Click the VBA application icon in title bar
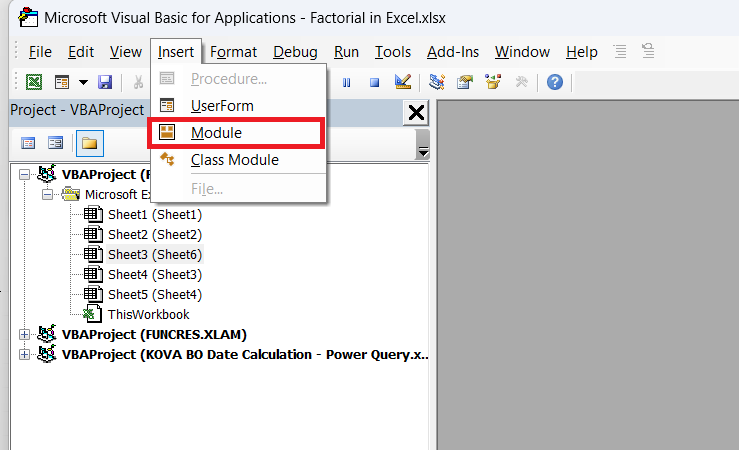Screen dimensions: 739x450 [x=28, y=17]
